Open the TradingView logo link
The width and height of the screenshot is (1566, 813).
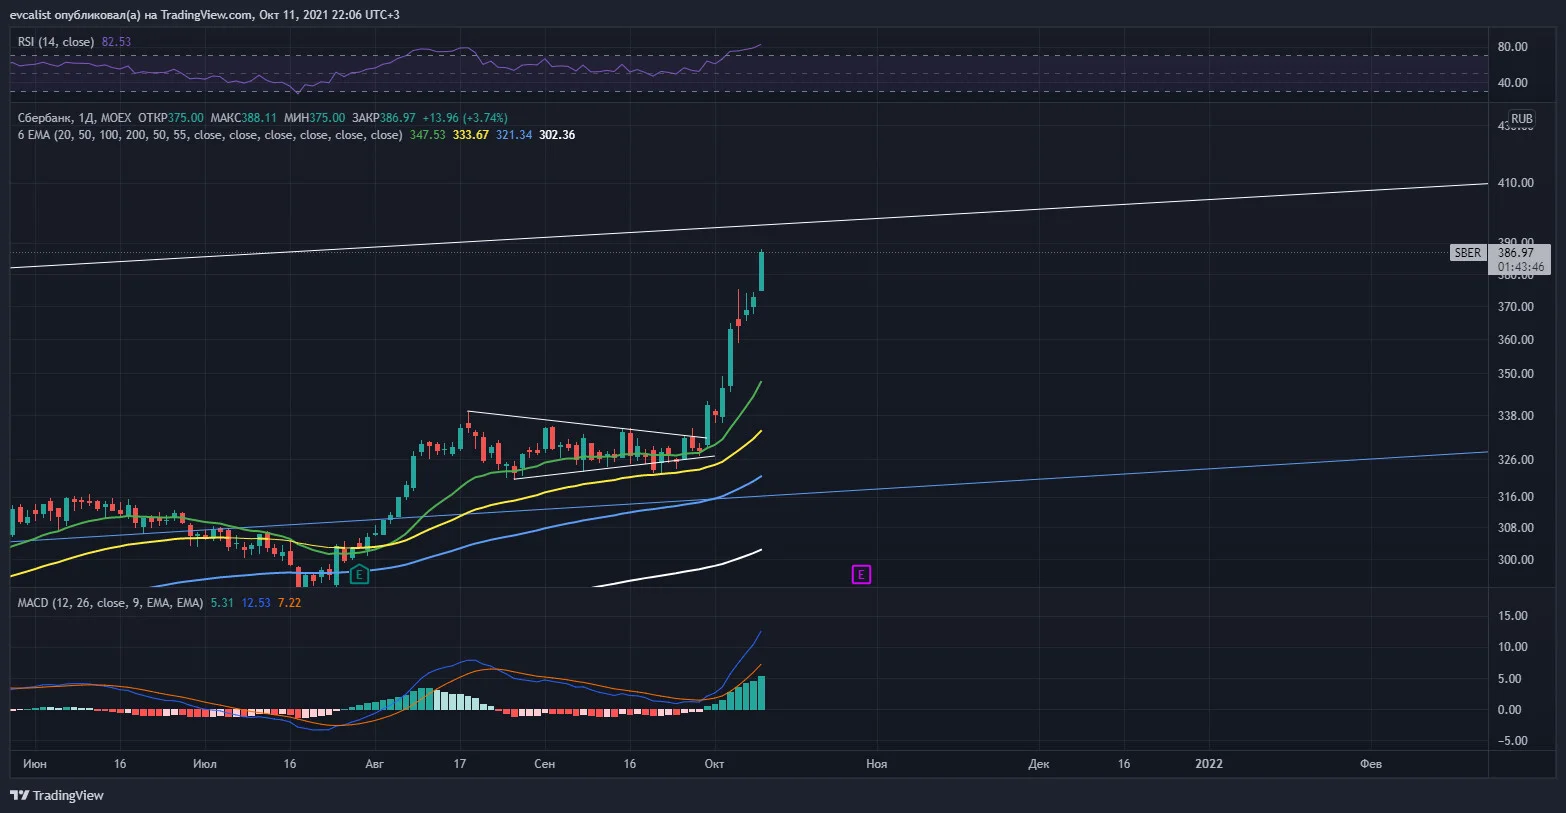tap(57, 795)
